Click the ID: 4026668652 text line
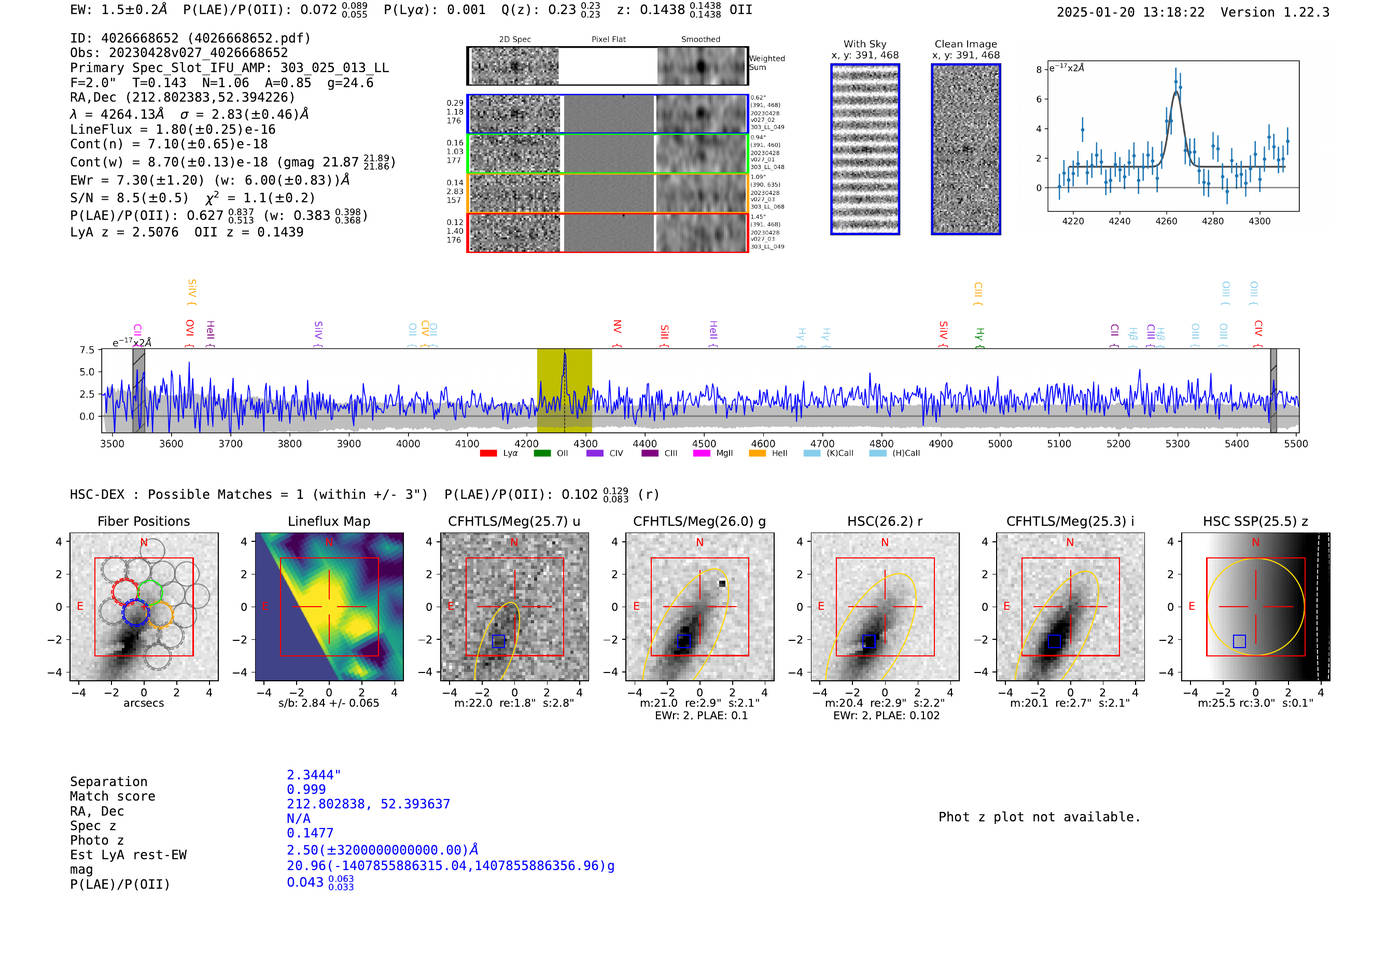 coord(190,38)
